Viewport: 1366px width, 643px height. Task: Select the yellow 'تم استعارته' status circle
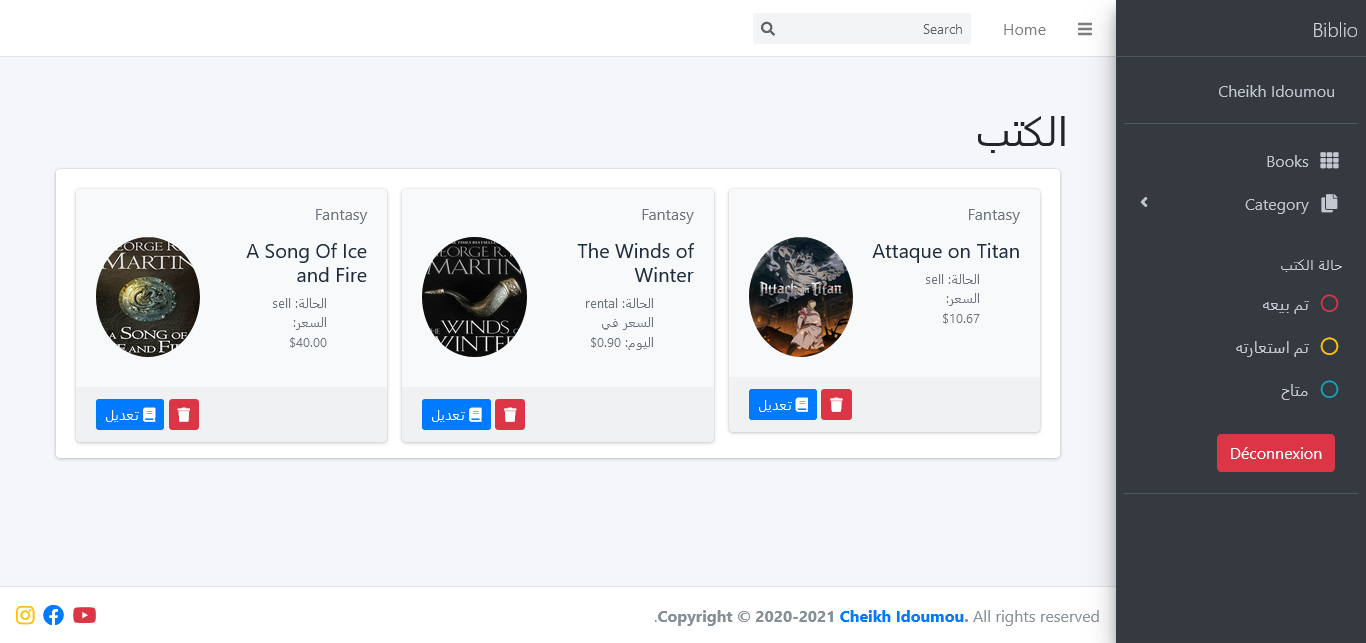pos(1329,347)
